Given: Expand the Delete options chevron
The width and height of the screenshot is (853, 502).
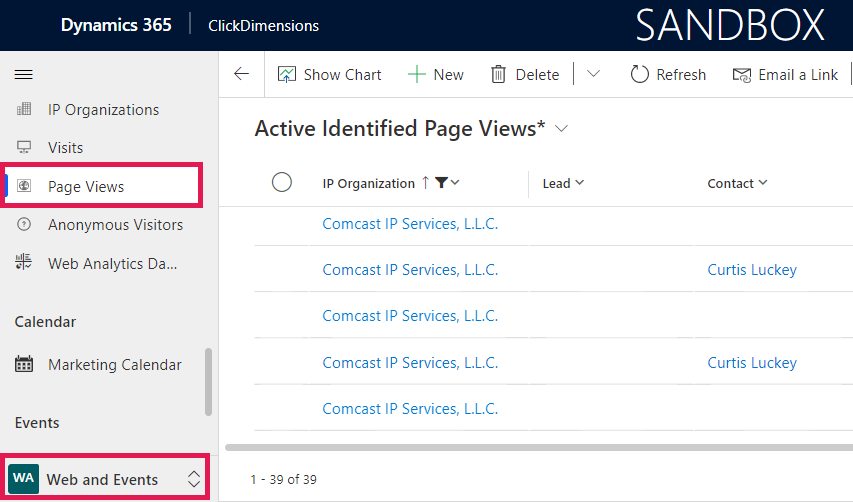Looking at the screenshot, I should pos(594,73).
